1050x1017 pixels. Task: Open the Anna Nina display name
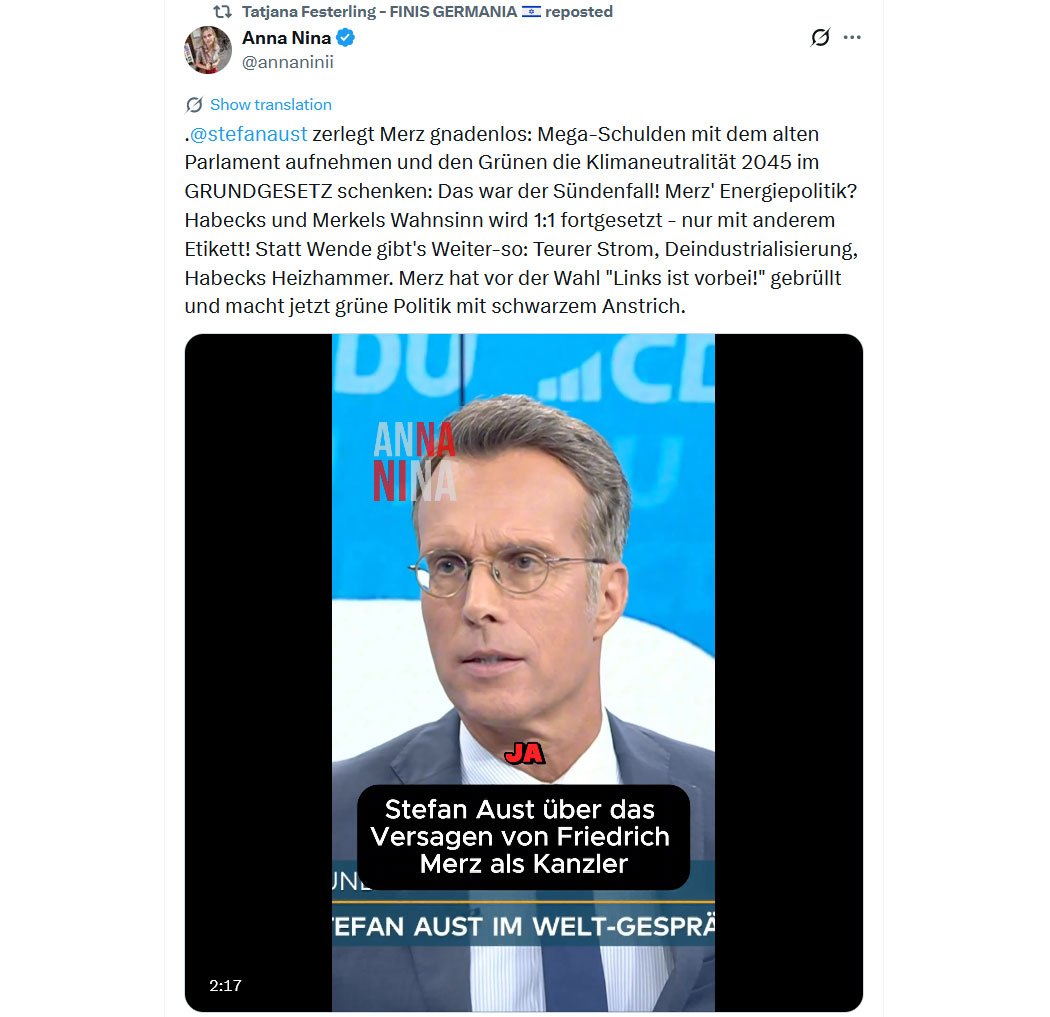[287, 37]
